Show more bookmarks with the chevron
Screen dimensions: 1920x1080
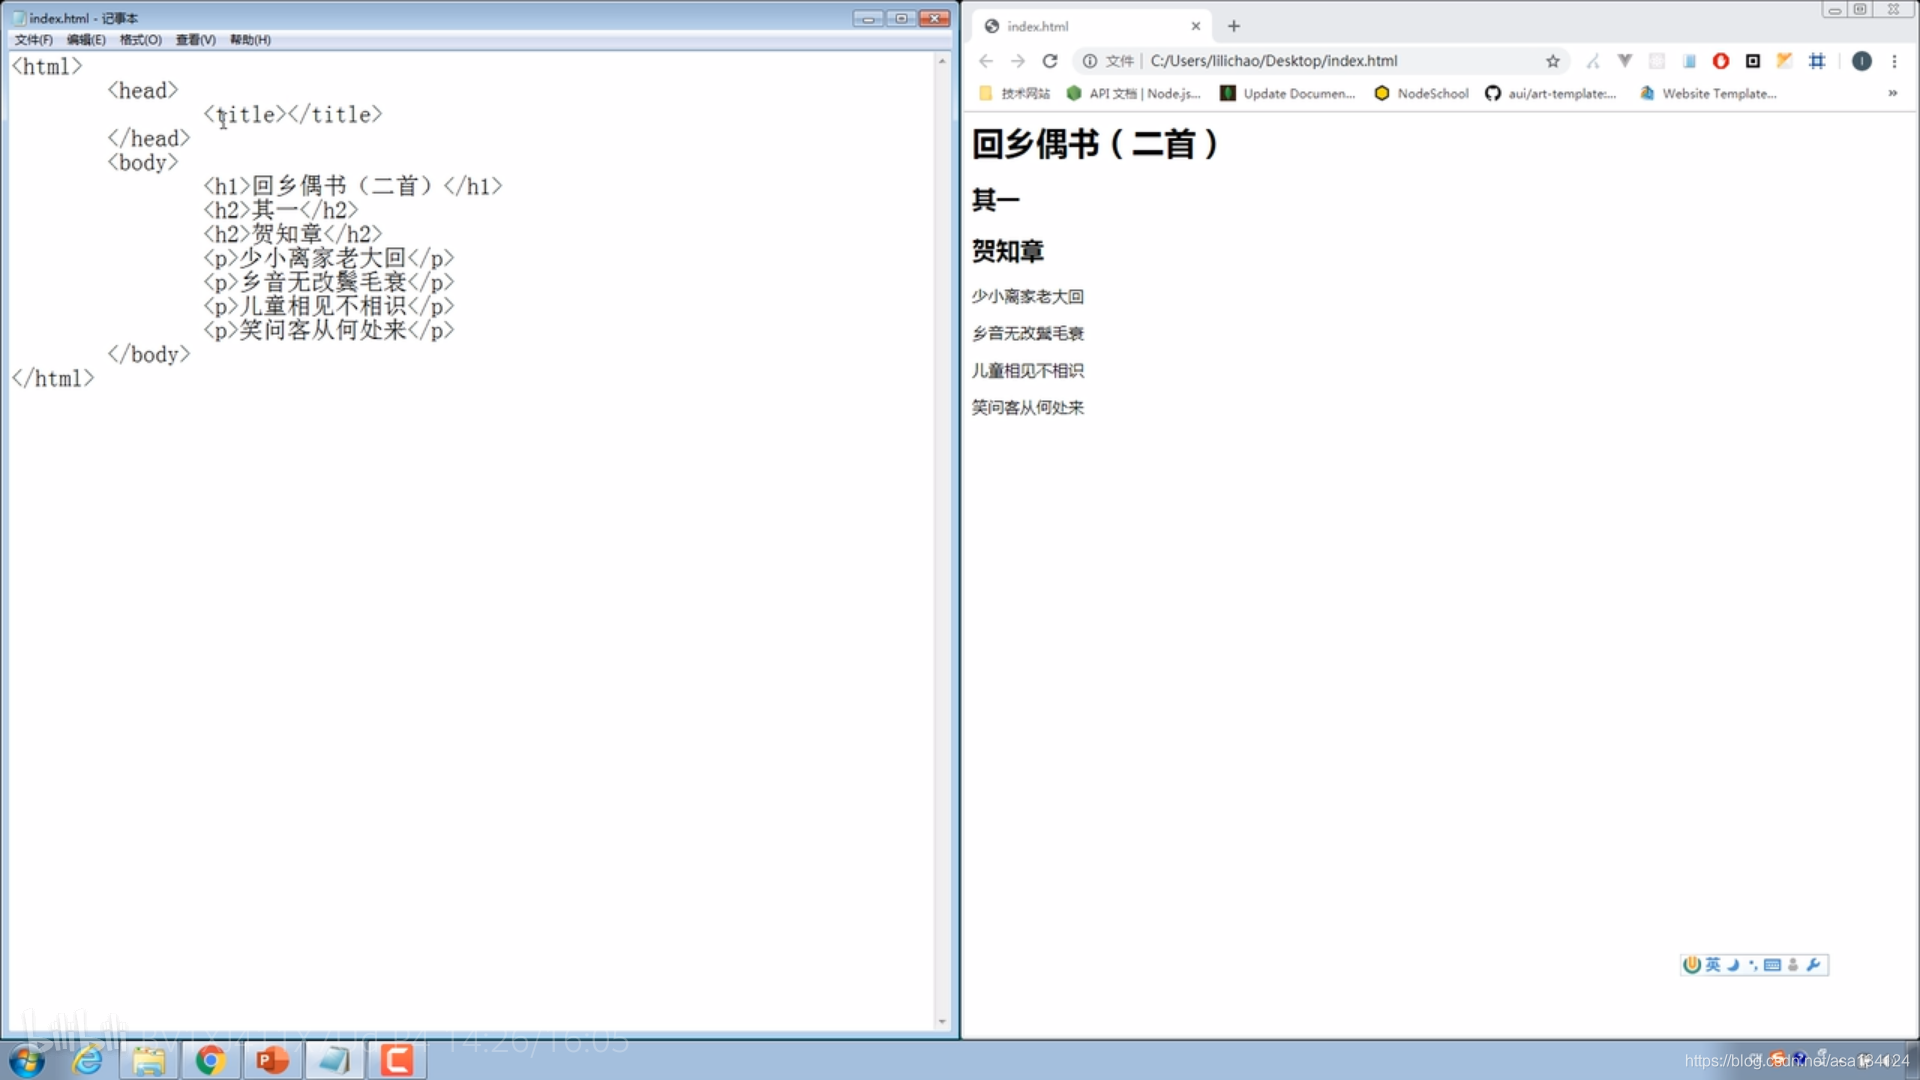tap(1893, 93)
